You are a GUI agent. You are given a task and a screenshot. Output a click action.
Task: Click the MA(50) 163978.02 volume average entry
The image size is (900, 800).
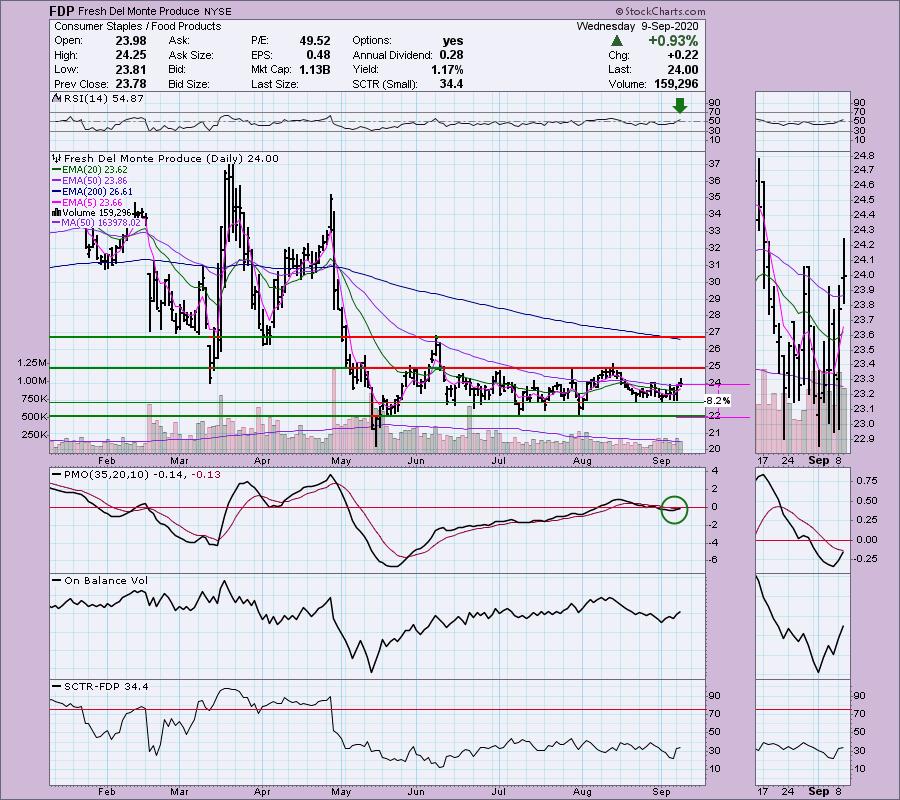[x=101, y=223]
